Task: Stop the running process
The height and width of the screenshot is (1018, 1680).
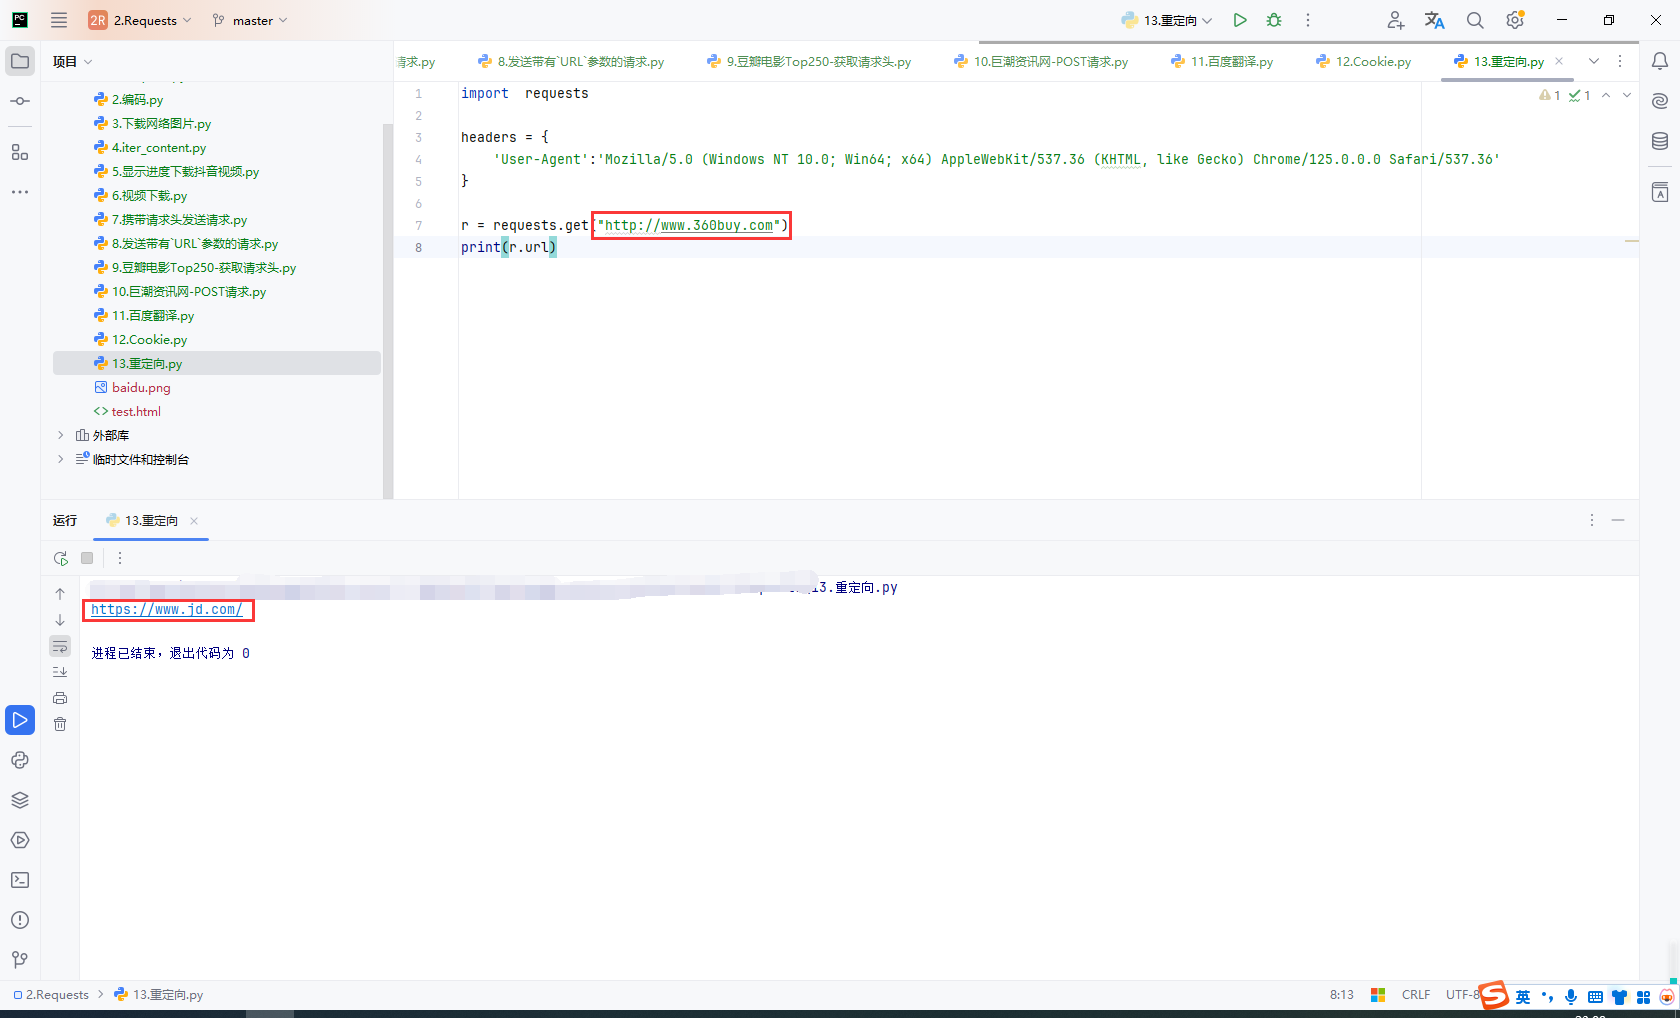Action: [x=87, y=558]
